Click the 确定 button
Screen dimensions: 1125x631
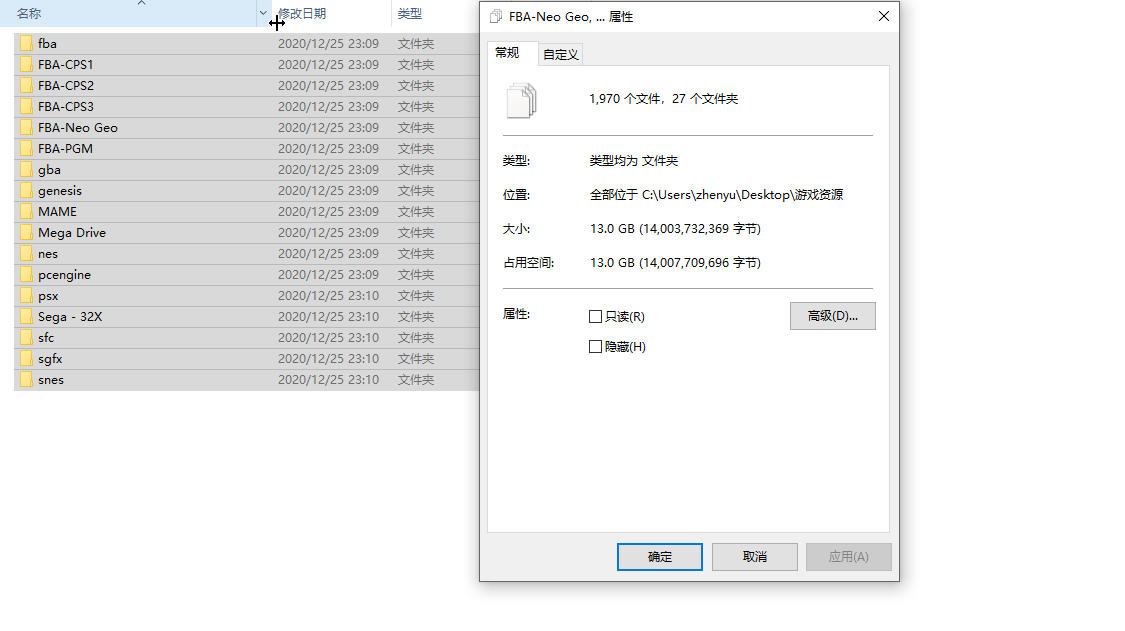click(x=660, y=557)
